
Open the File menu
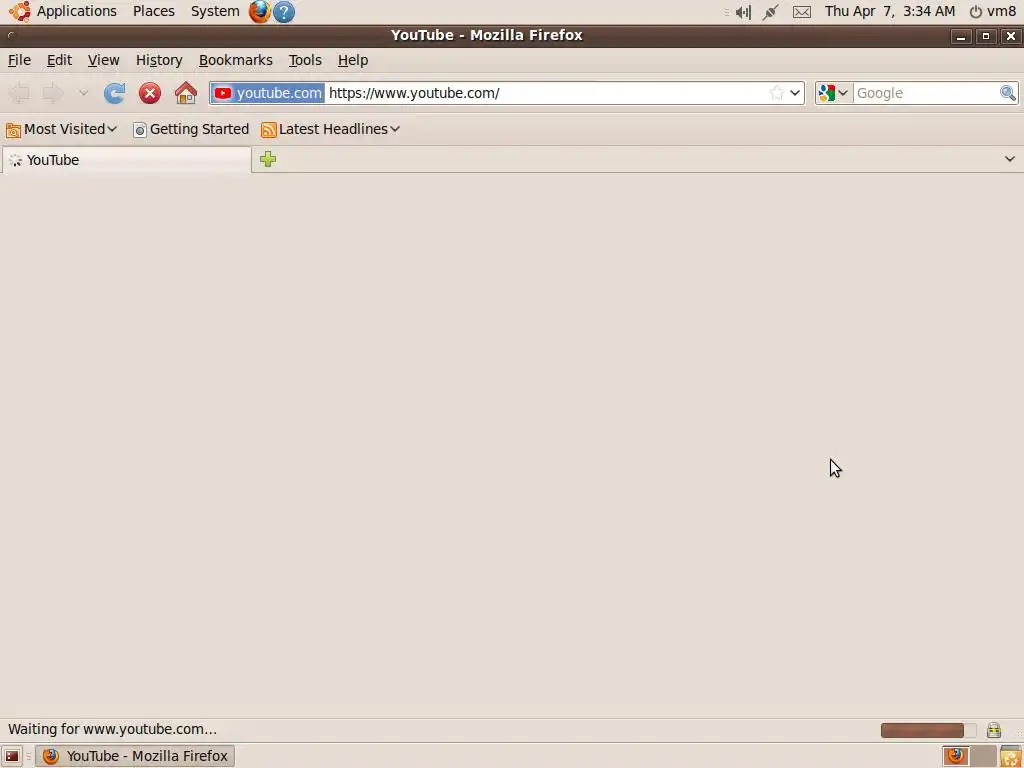point(19,60)
